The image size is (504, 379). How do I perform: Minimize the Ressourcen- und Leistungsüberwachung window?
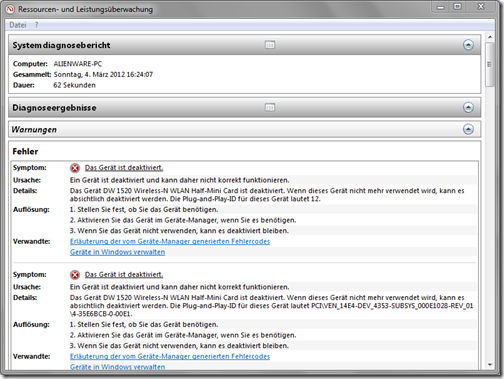pos(441,7)
